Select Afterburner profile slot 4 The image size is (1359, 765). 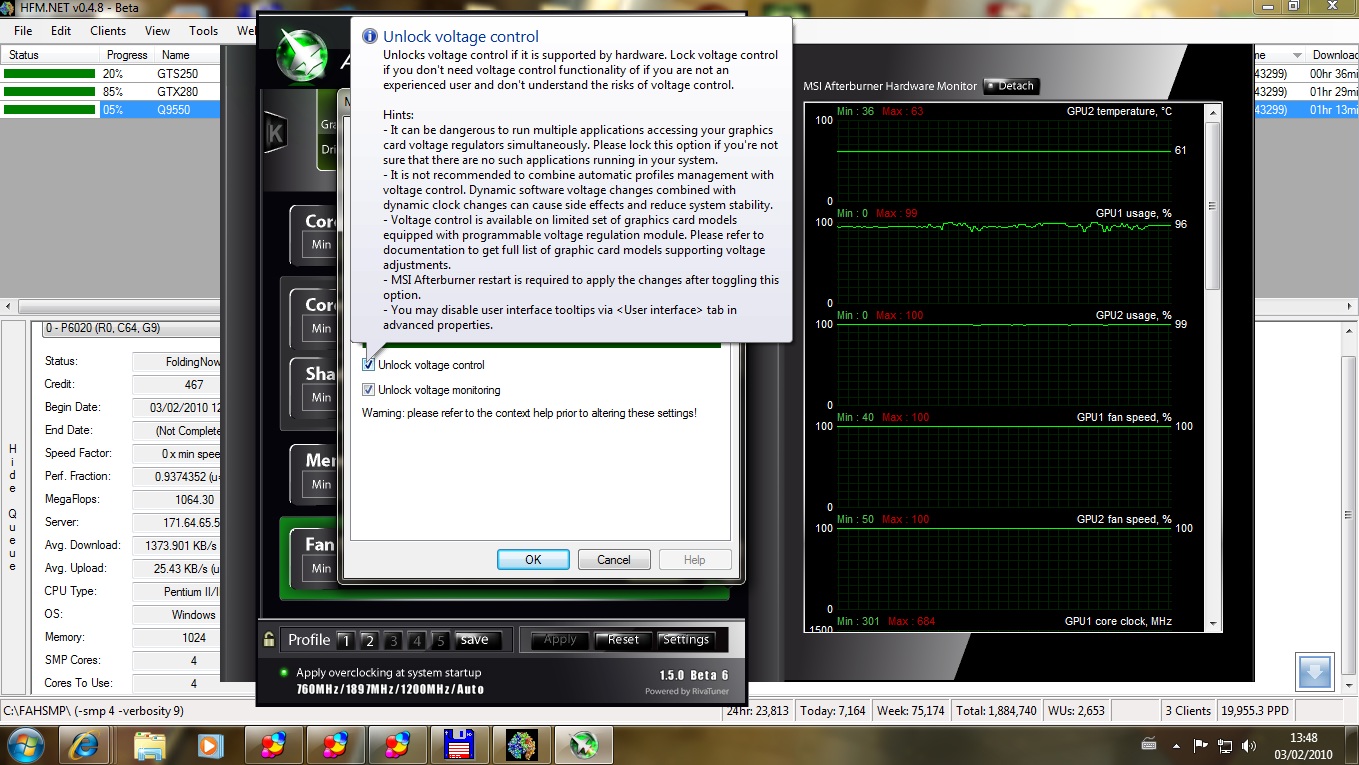coord(417,641)
